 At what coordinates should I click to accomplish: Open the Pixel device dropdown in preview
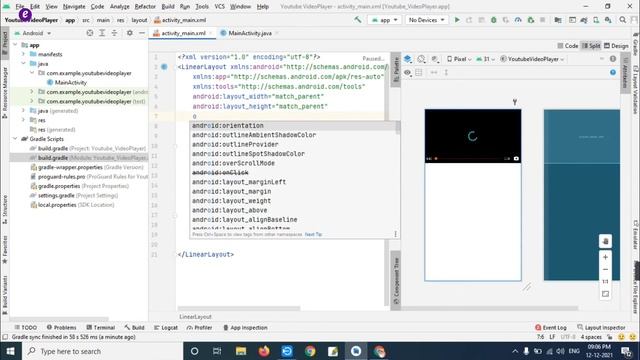459,59
